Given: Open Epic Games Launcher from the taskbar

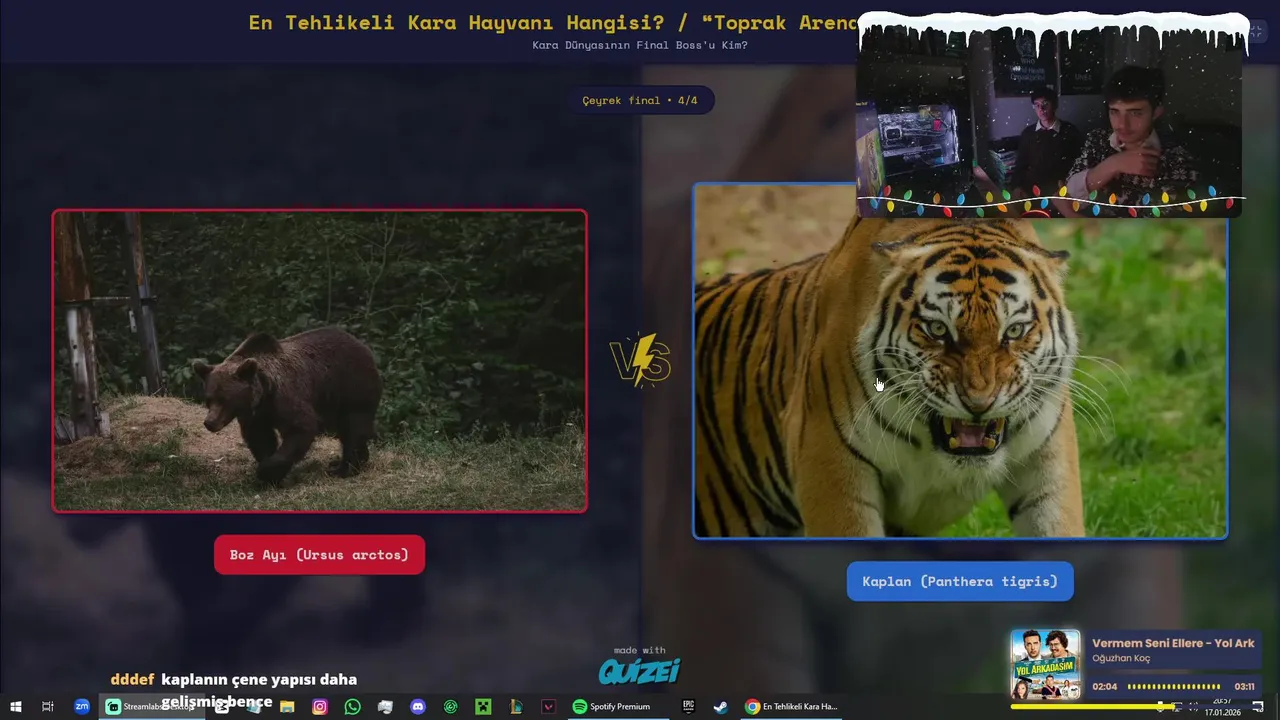Looking at the screenshot, I should pyautogui.click(x=688, y=707).
